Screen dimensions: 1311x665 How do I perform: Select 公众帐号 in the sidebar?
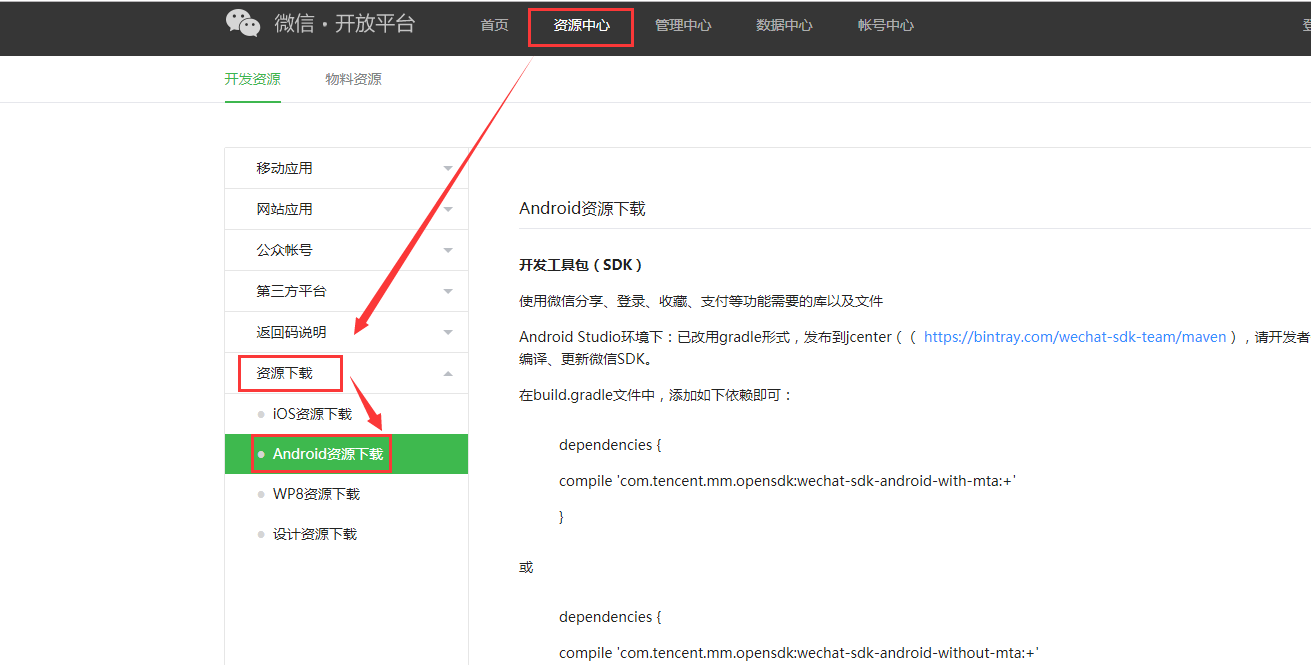click(x=346, y=250)
